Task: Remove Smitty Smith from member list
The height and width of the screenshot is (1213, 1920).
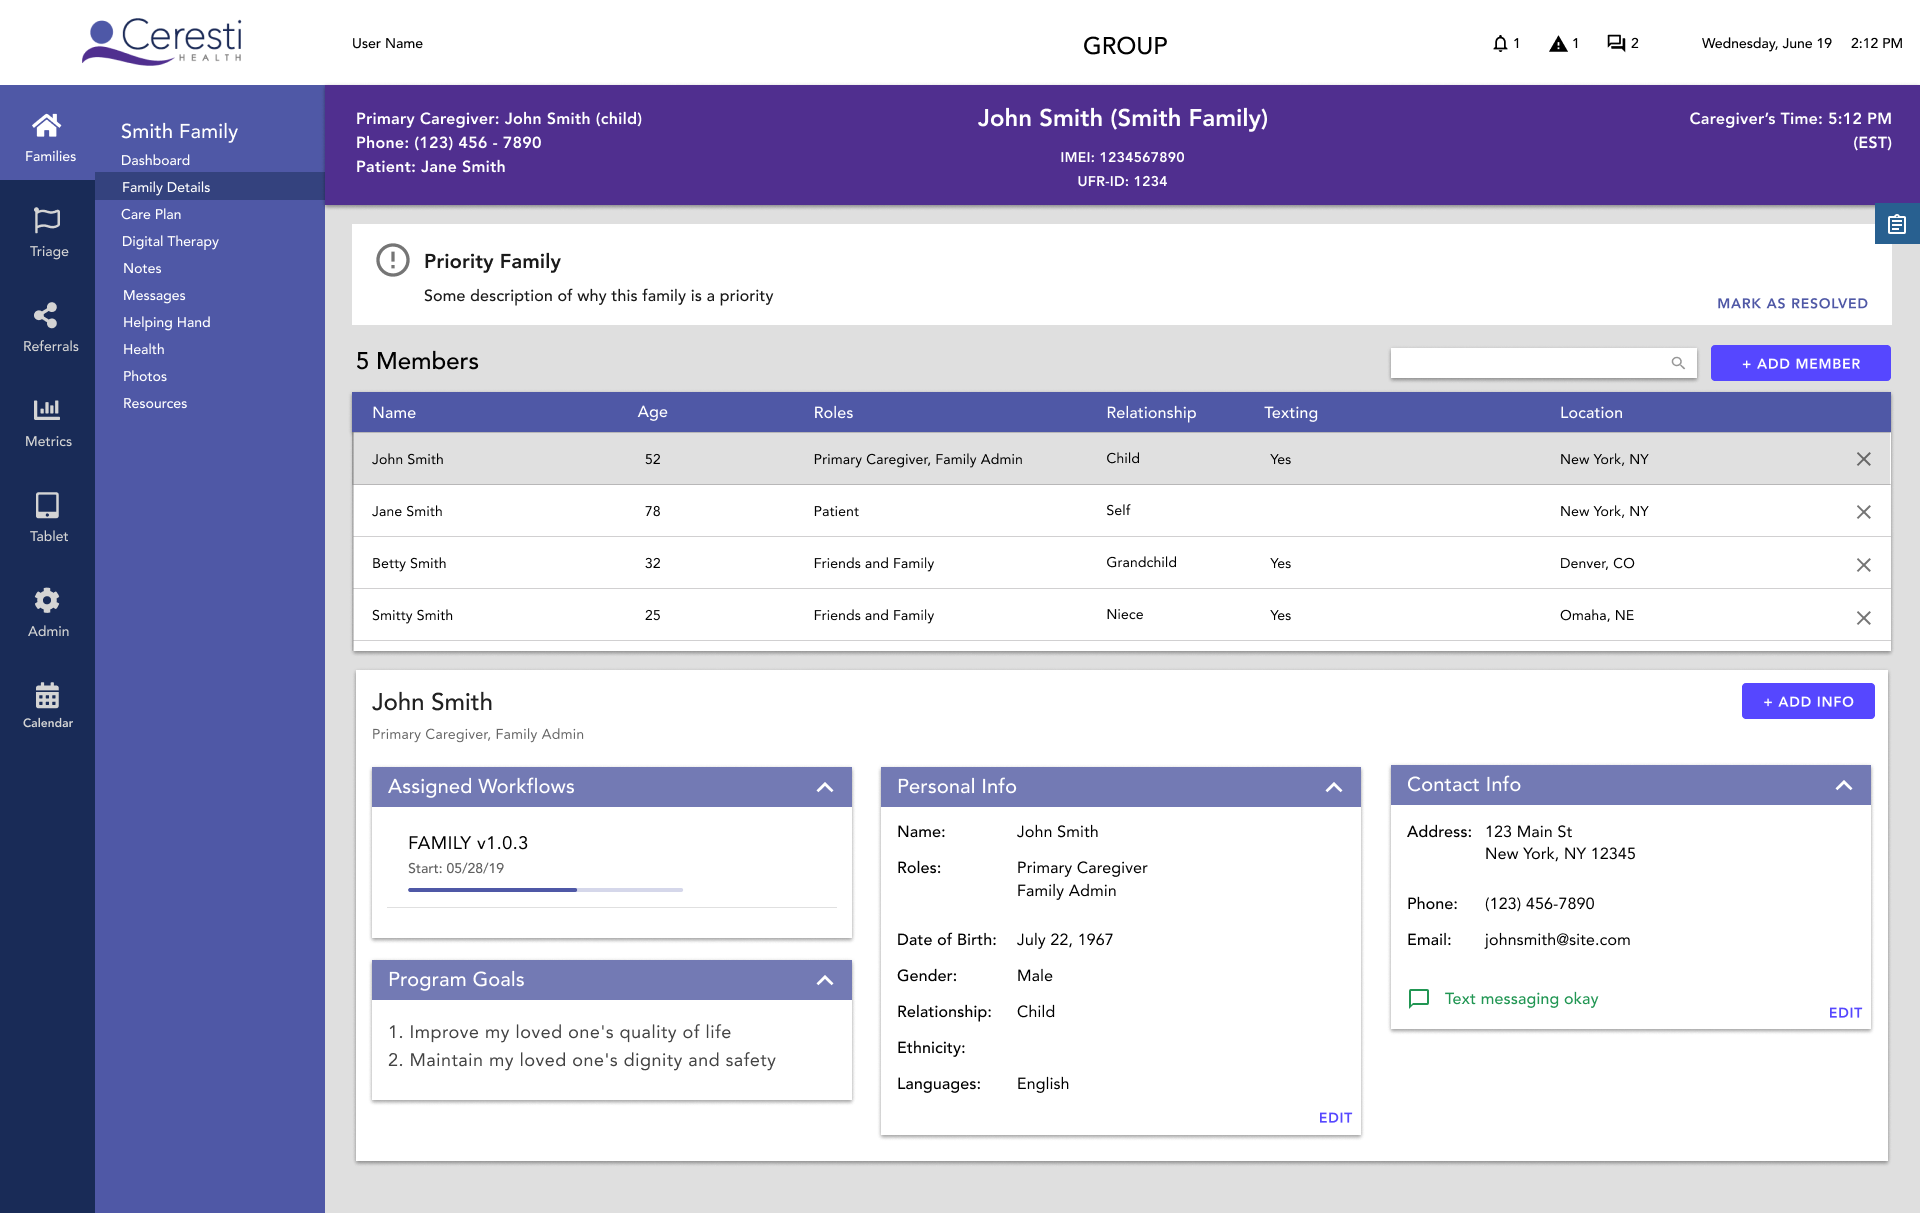Action: 1864,617
